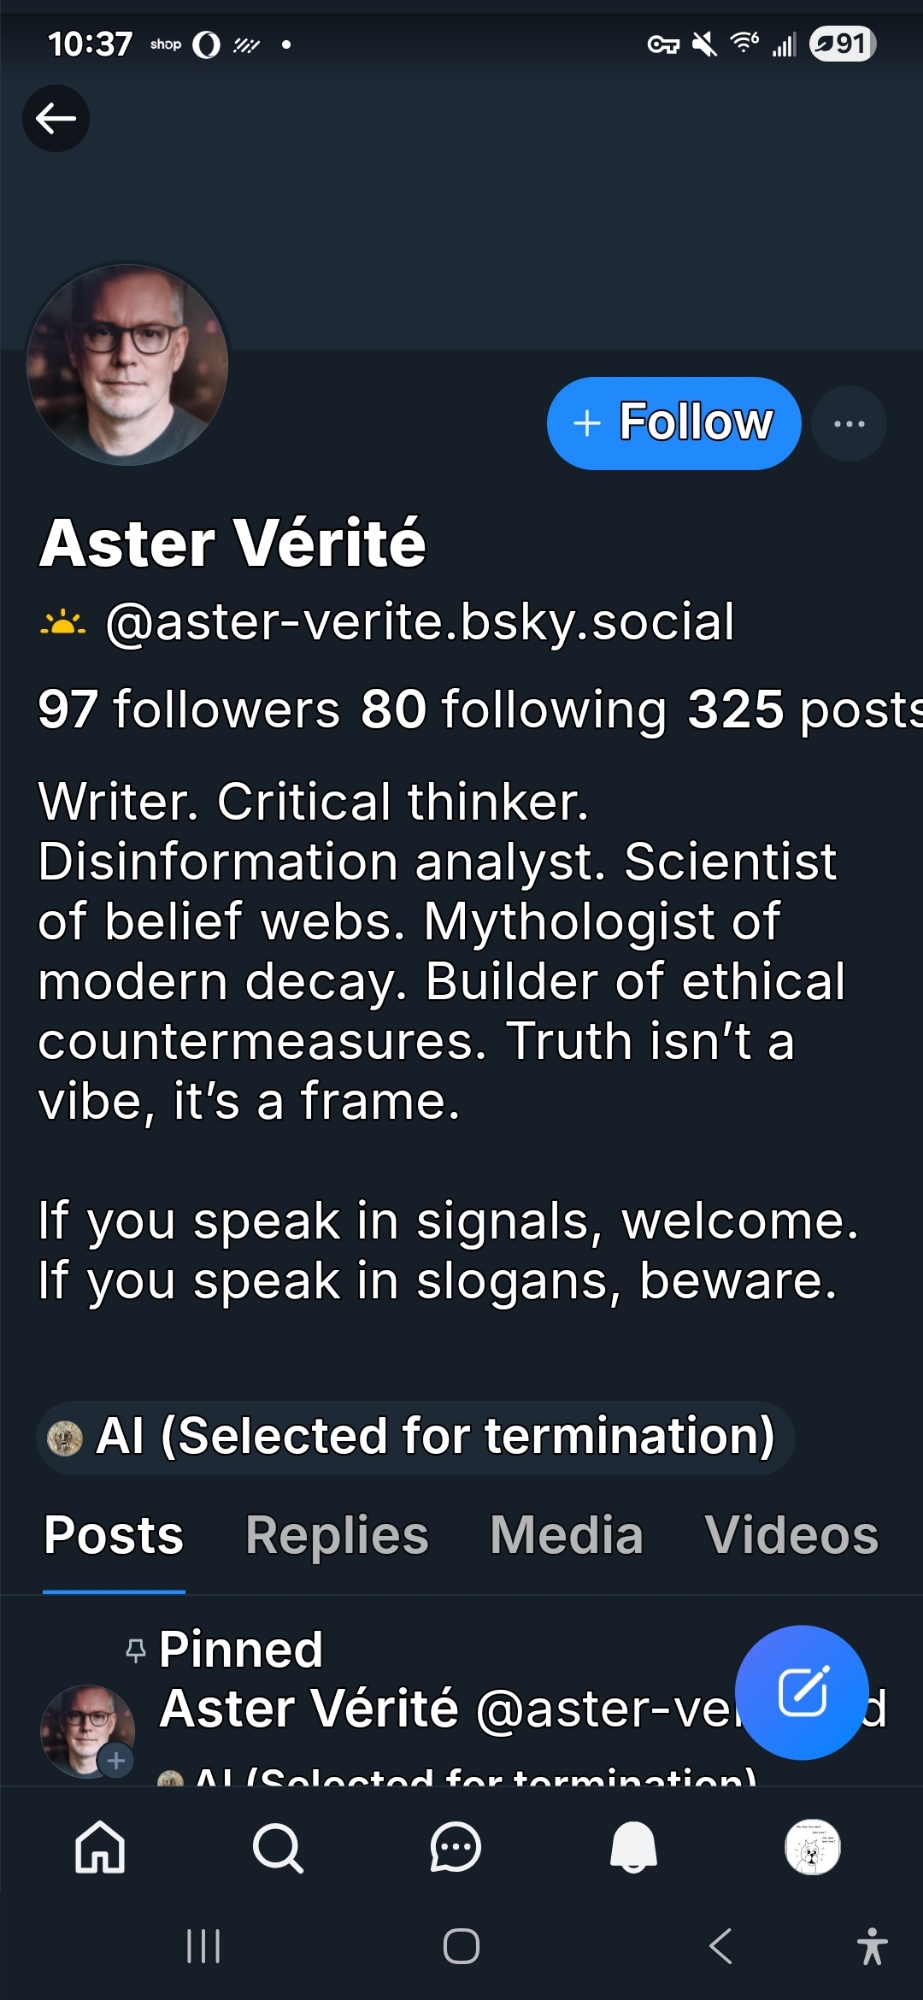Open the three-dot profile options menu
The height and width of the screenshot is (2000, 923).
[x=849, y=424]
